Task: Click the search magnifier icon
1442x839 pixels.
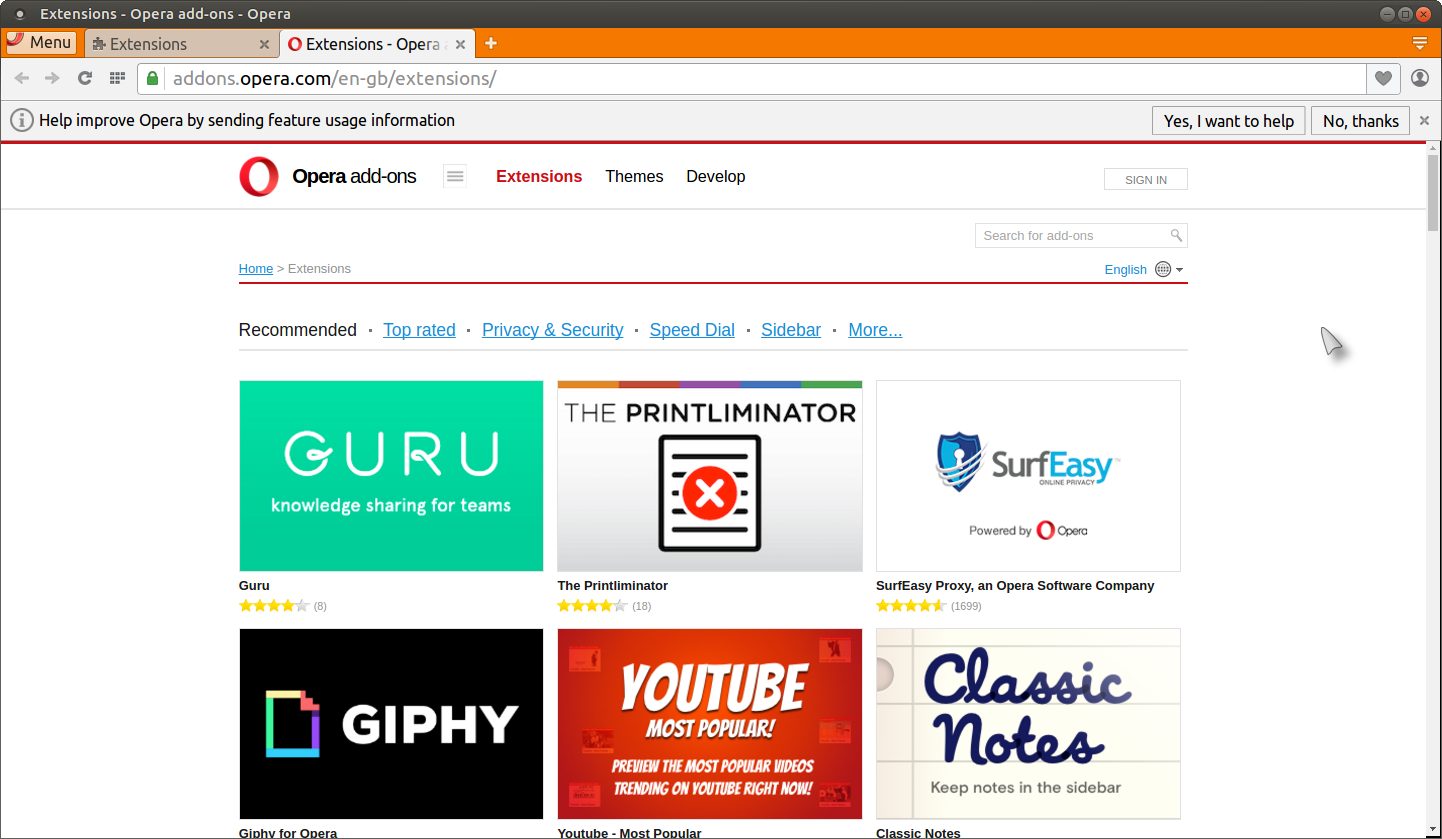Action: click(x=1177, y=235)
